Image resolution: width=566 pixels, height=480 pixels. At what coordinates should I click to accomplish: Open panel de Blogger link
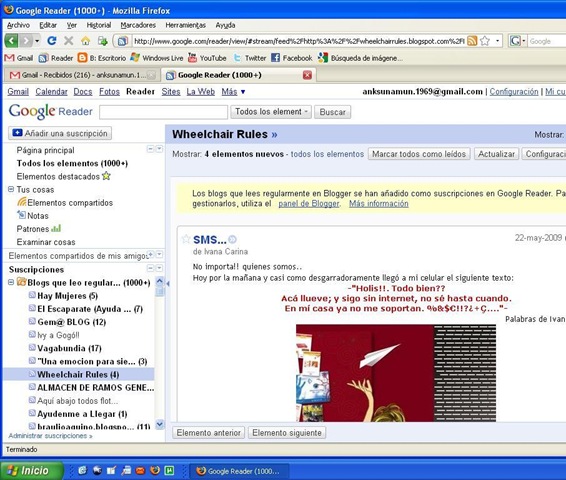(309, 204)
